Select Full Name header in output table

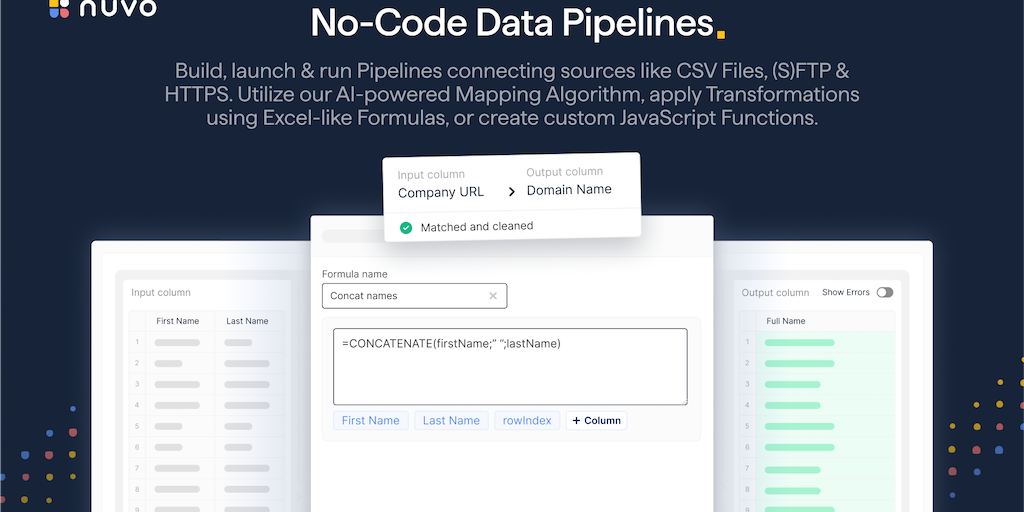pyautogui.click(x=786, y=321)
